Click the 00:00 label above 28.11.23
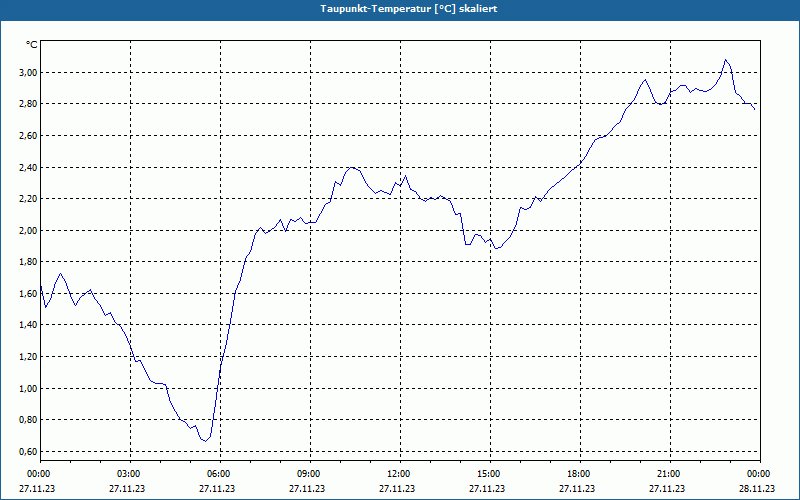 (759, 474)
